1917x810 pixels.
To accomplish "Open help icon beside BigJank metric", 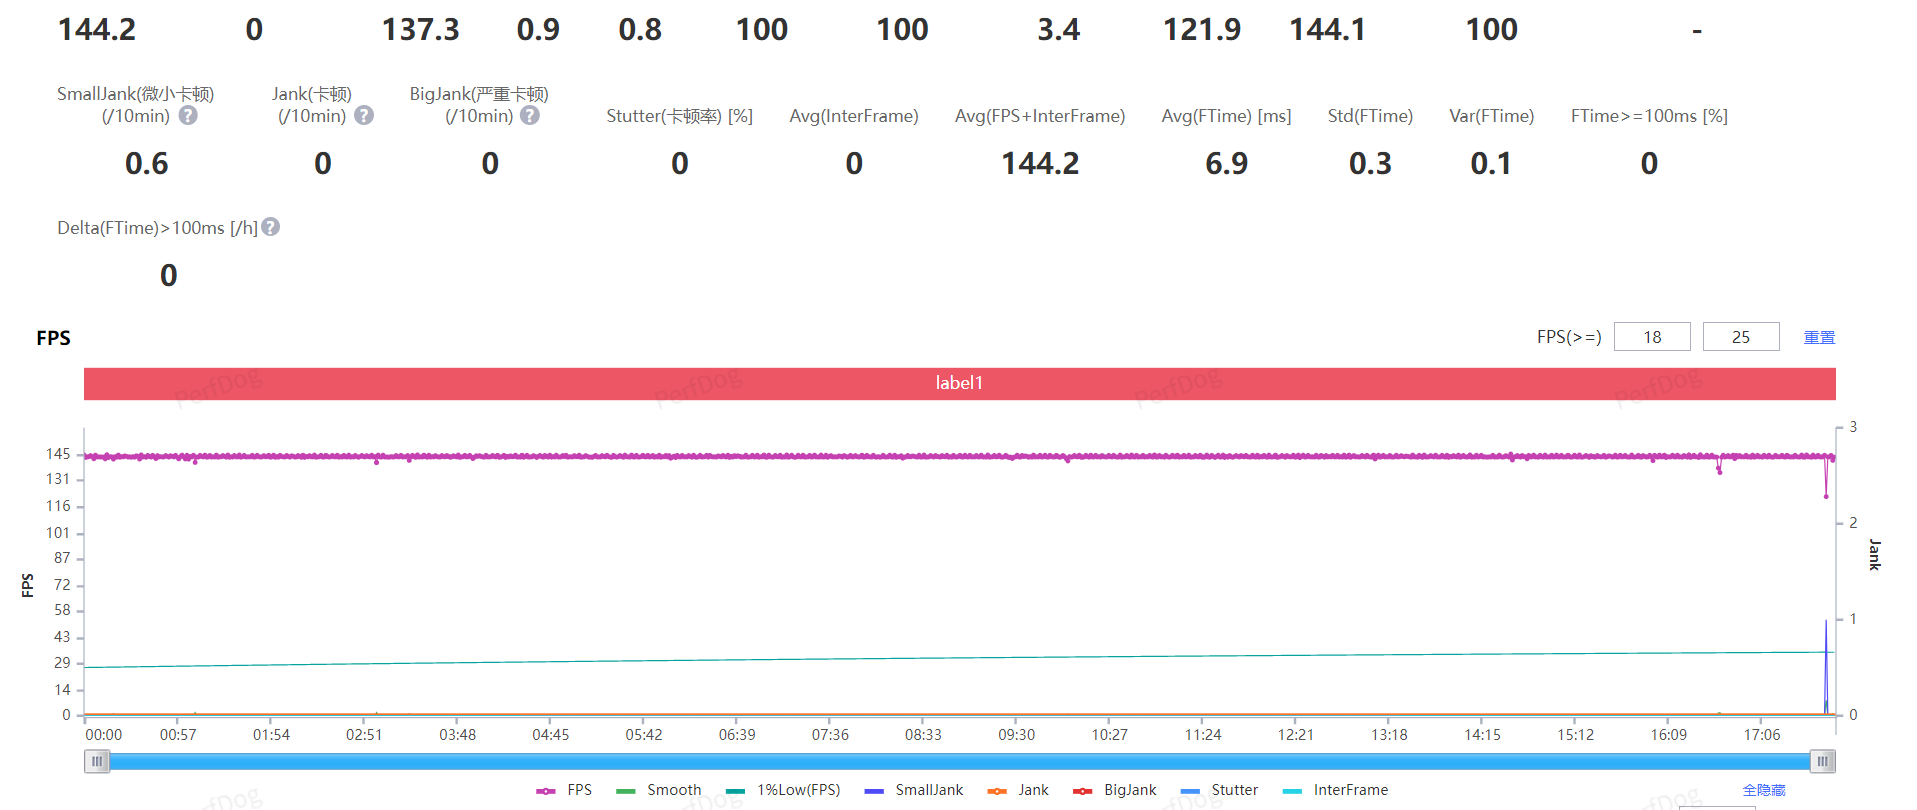I will coord(530,116).
